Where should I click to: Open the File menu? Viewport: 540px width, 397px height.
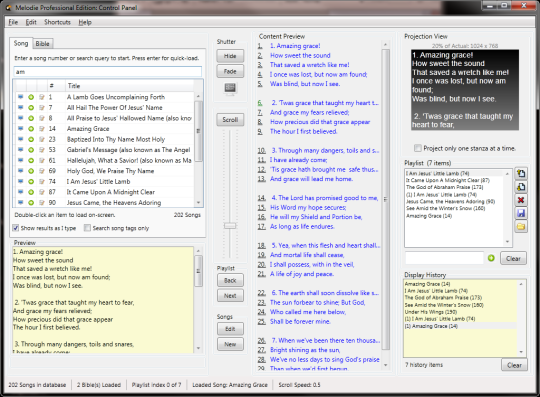[x=13, y=22]
